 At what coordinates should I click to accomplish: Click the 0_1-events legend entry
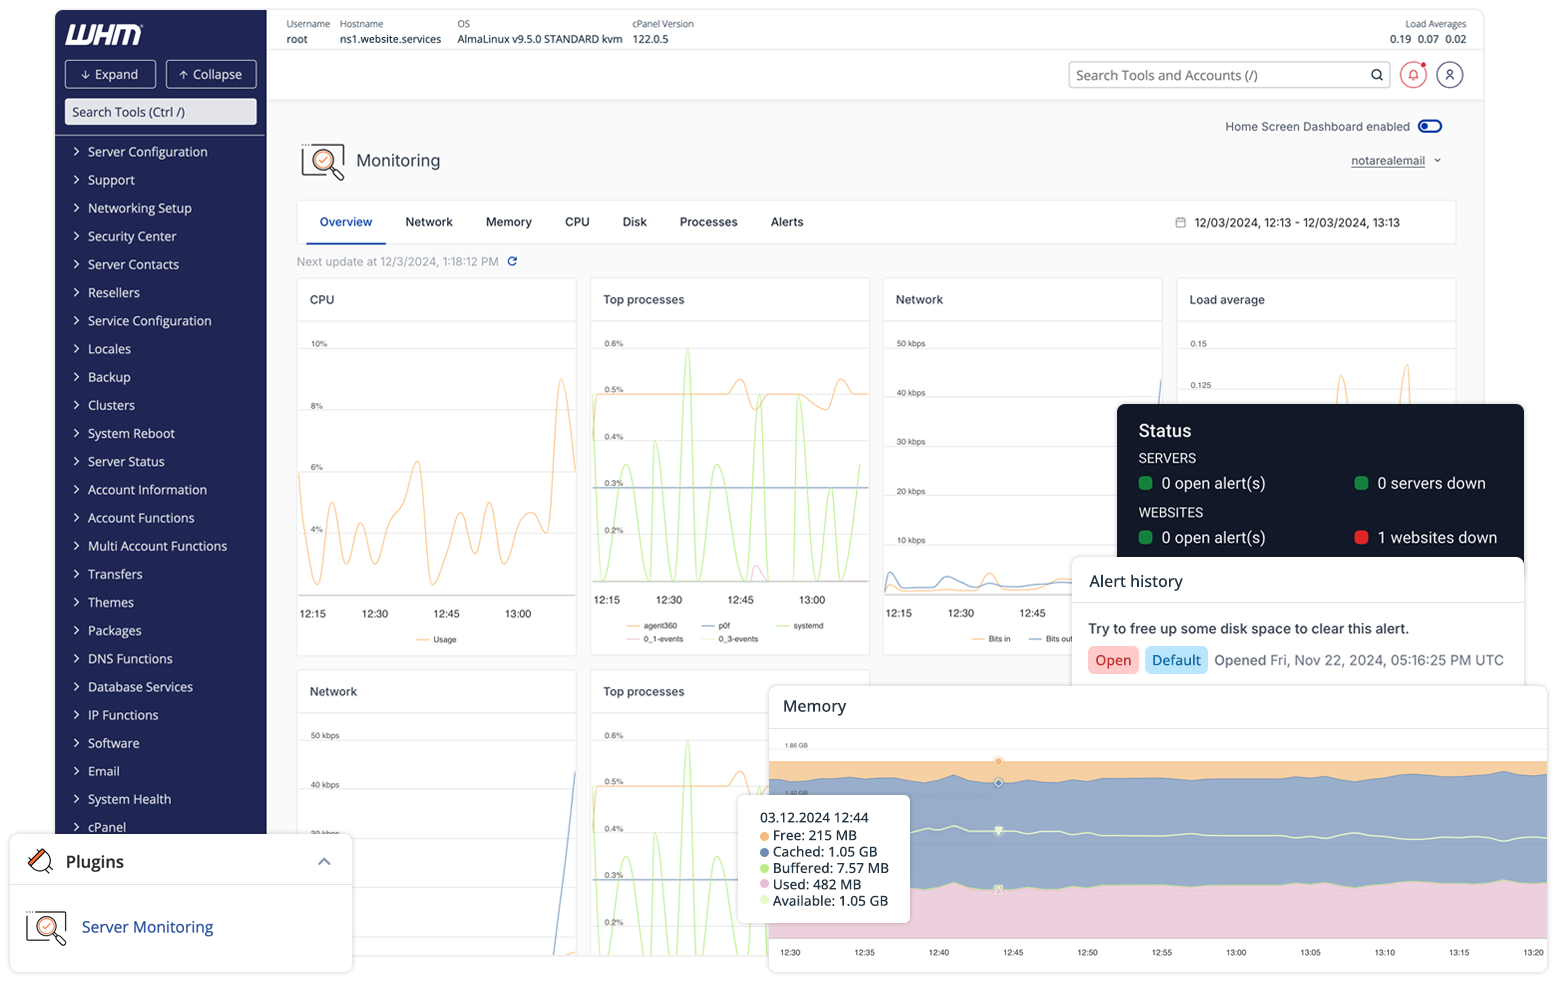point(654,639)
